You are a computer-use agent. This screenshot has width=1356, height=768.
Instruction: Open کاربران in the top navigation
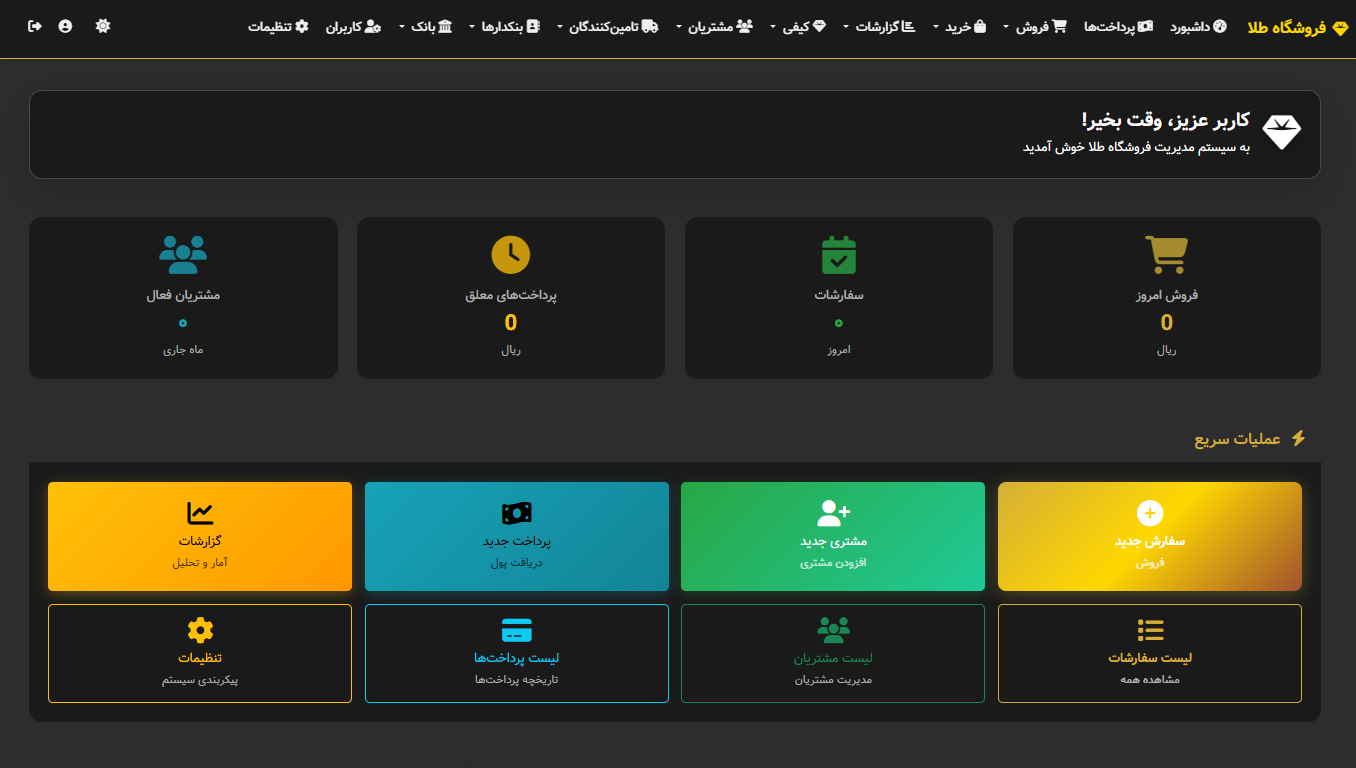coord(353,27)
